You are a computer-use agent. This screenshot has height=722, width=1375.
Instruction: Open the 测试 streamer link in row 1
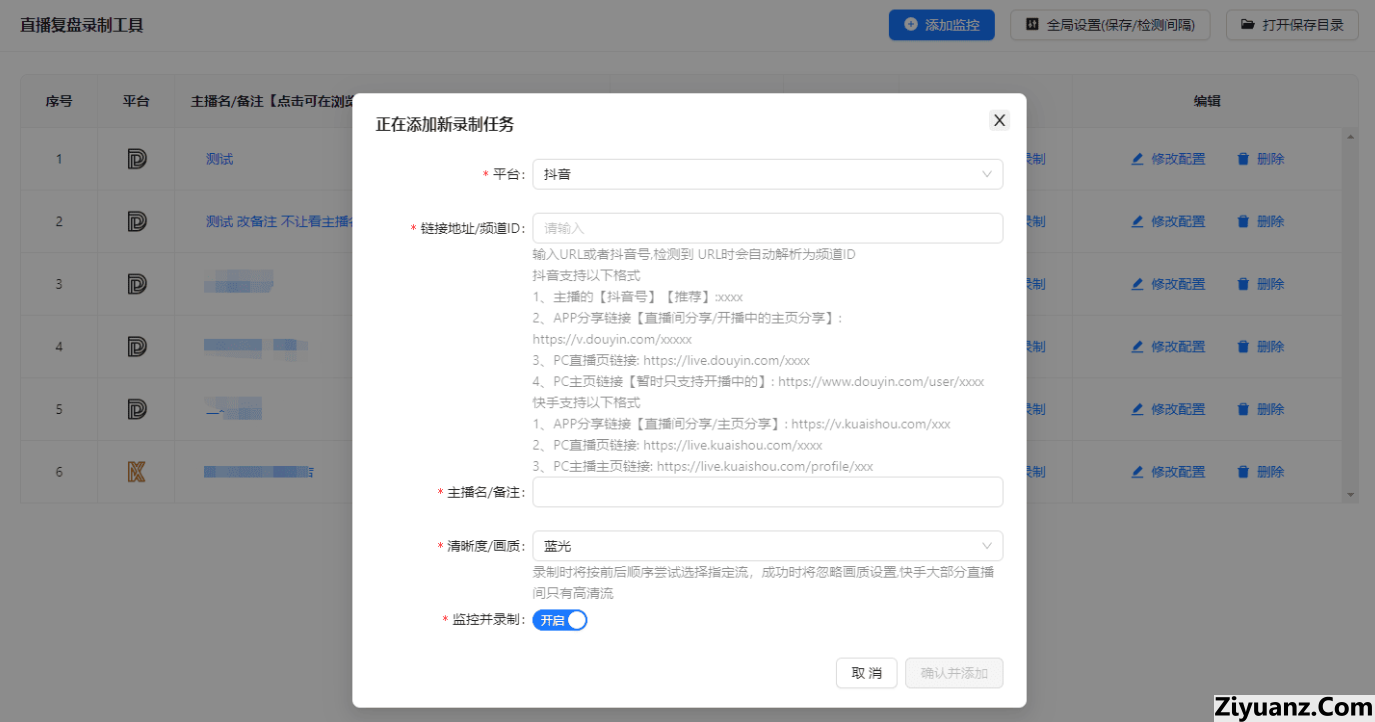(219, 159)
